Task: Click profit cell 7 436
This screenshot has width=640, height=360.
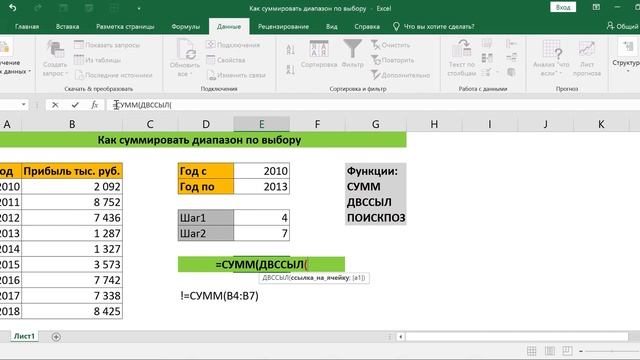Action: coord(72,218)
